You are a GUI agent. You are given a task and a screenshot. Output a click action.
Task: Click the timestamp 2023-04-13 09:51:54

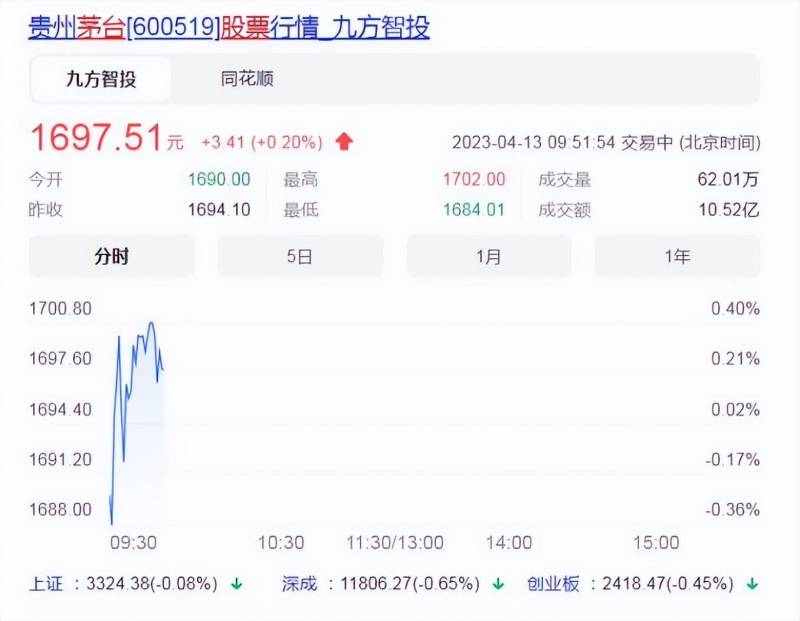point(533,142)
